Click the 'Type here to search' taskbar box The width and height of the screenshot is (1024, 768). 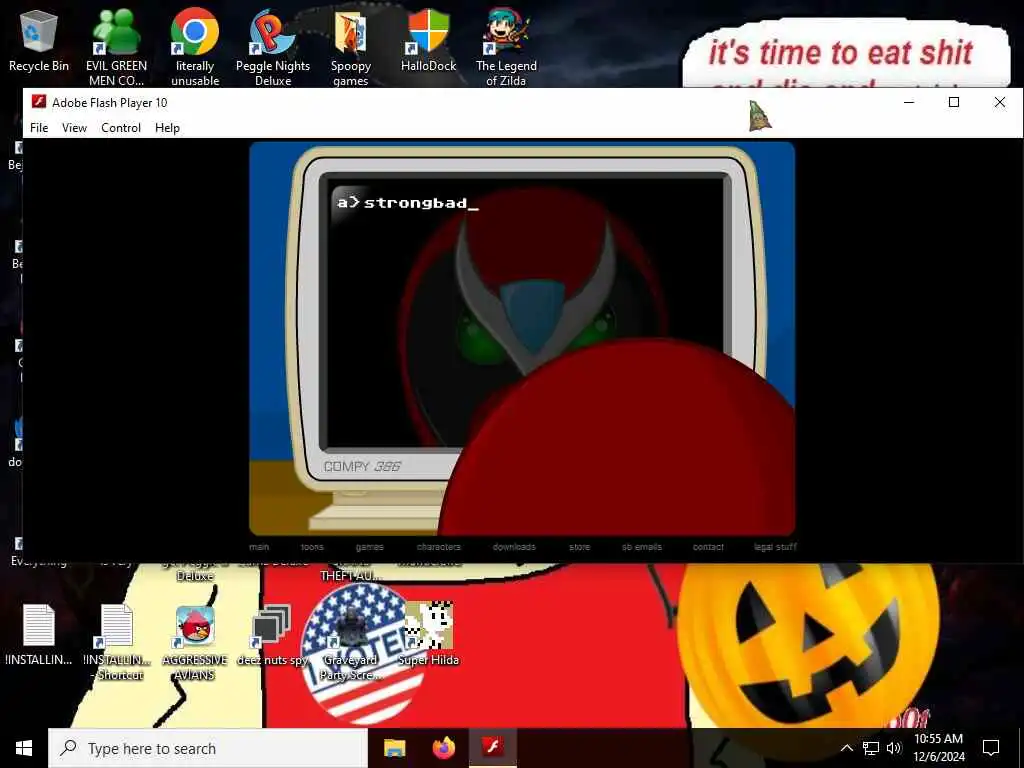208,748
